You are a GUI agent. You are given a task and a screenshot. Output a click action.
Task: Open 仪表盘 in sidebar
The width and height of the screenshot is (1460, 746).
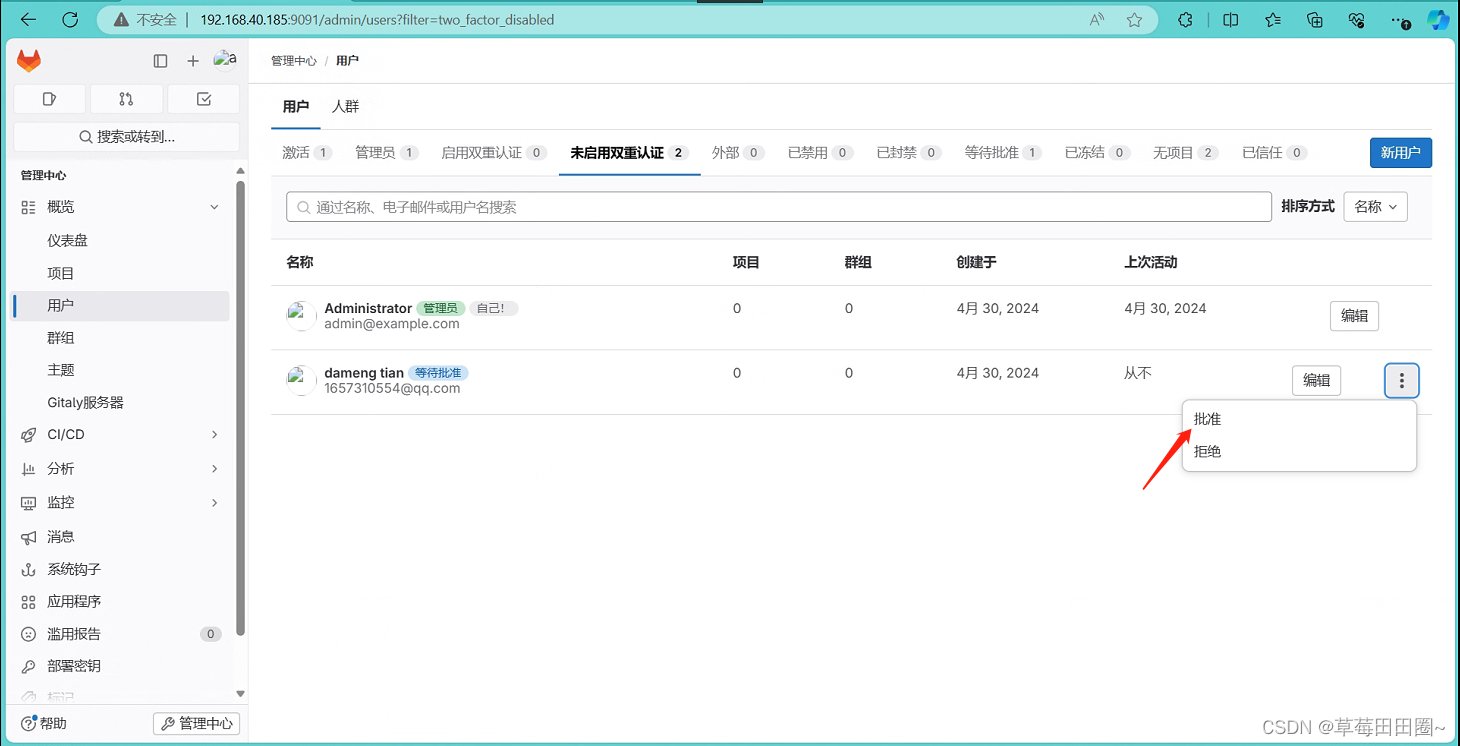[x=121, y=241]
